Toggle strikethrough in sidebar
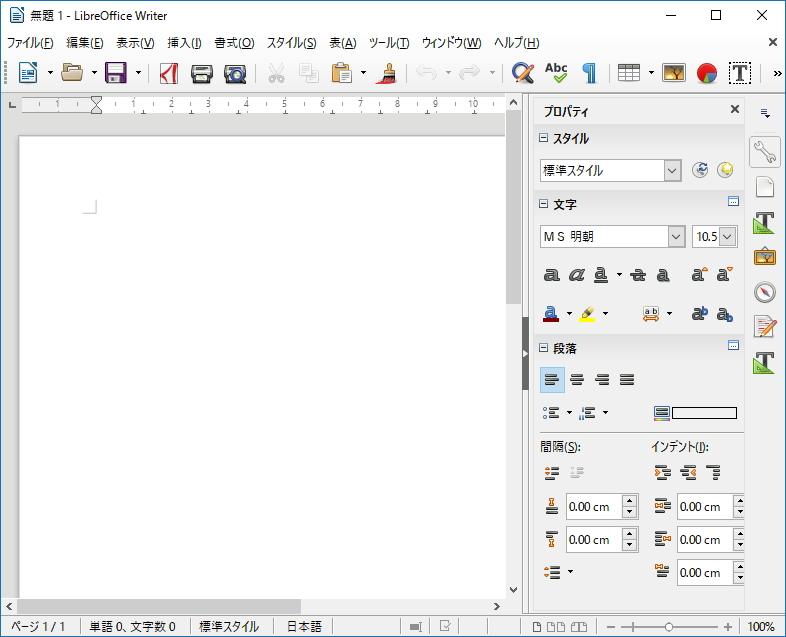The height and width of the screenshot is (637, 786). 638,275
